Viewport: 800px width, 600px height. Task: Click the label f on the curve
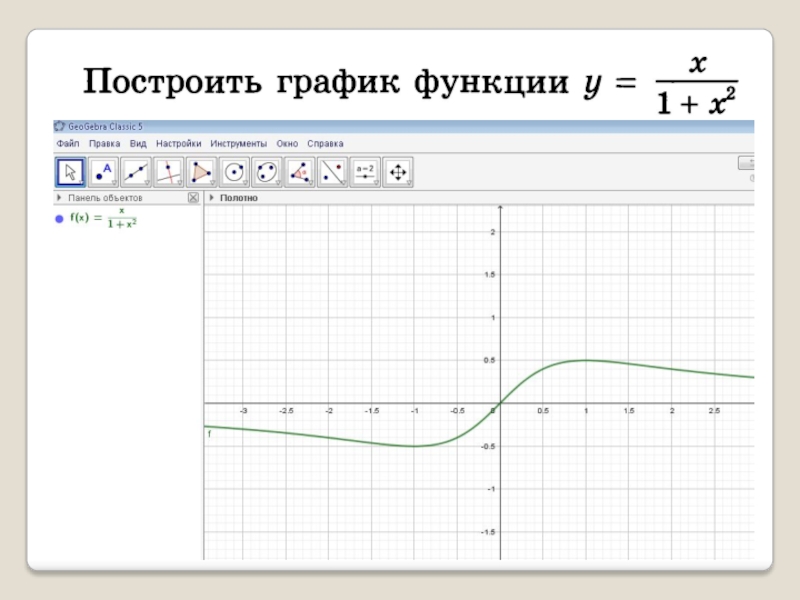coord(209,434)
